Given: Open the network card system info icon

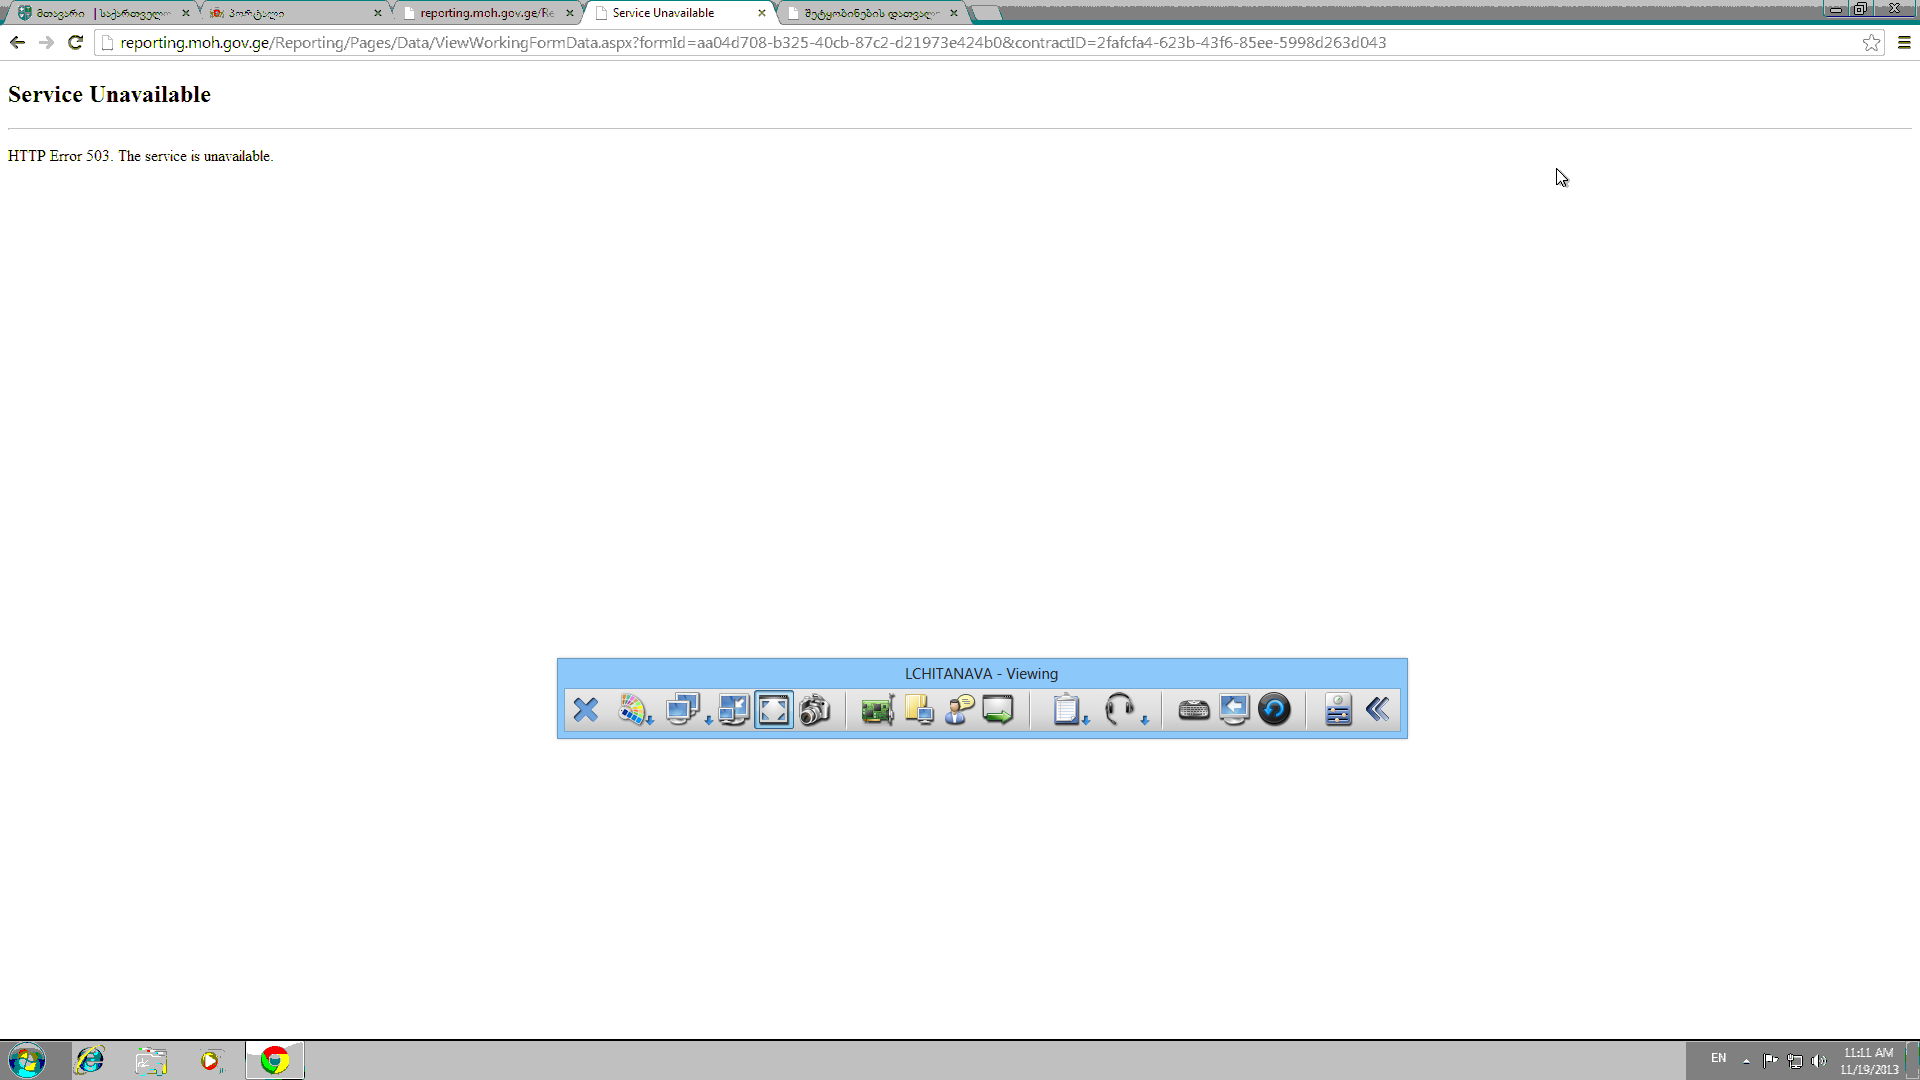Looking at the screenshot, I should [877, 710].
